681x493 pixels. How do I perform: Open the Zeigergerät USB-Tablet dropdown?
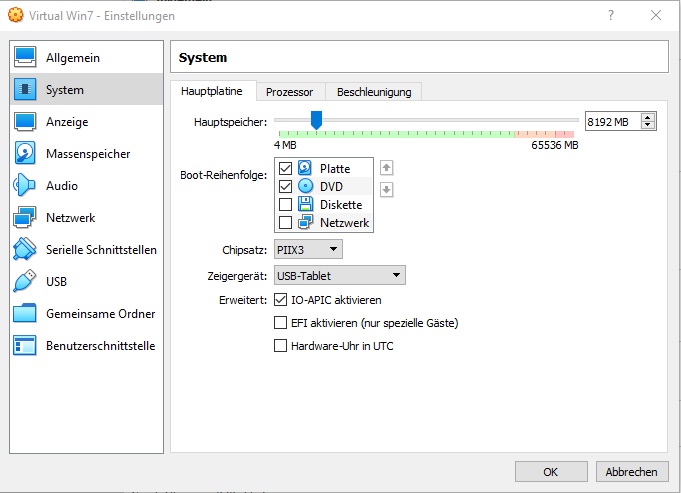point(340,275)
